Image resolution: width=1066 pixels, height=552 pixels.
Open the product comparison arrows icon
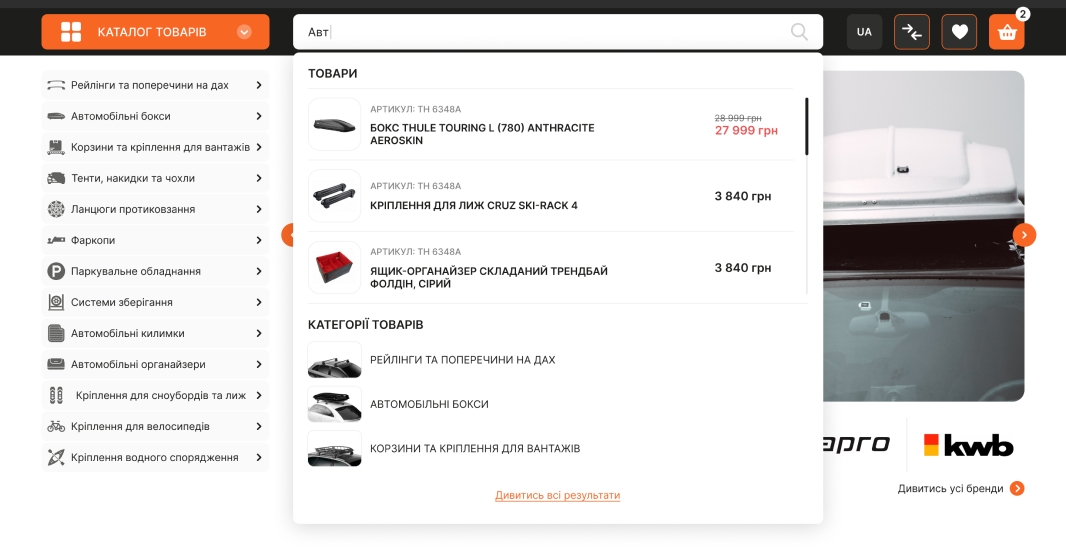911,32
